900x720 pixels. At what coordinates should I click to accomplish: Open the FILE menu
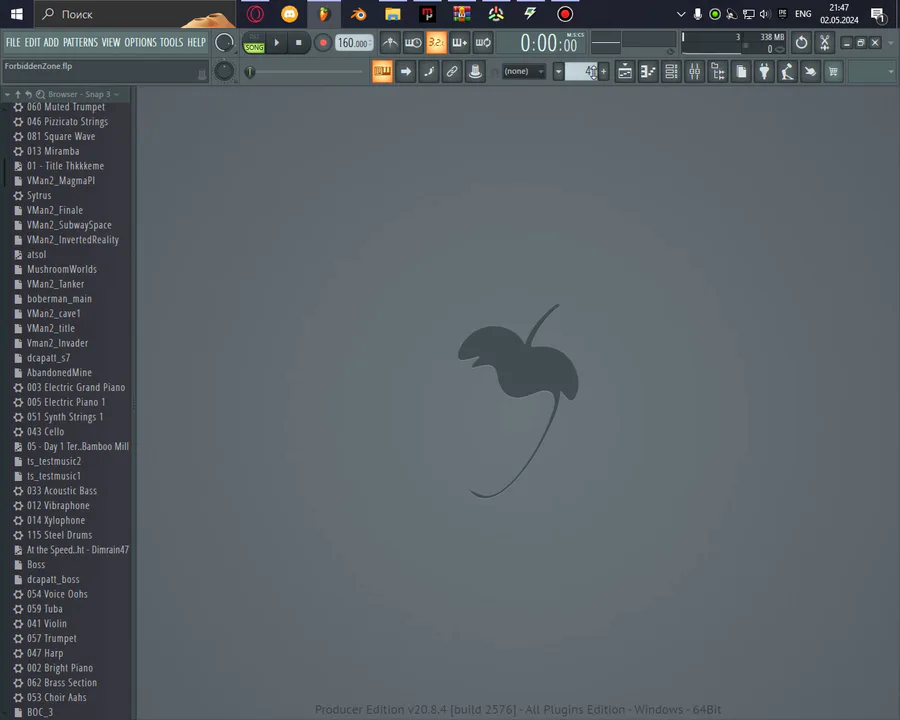13,42
